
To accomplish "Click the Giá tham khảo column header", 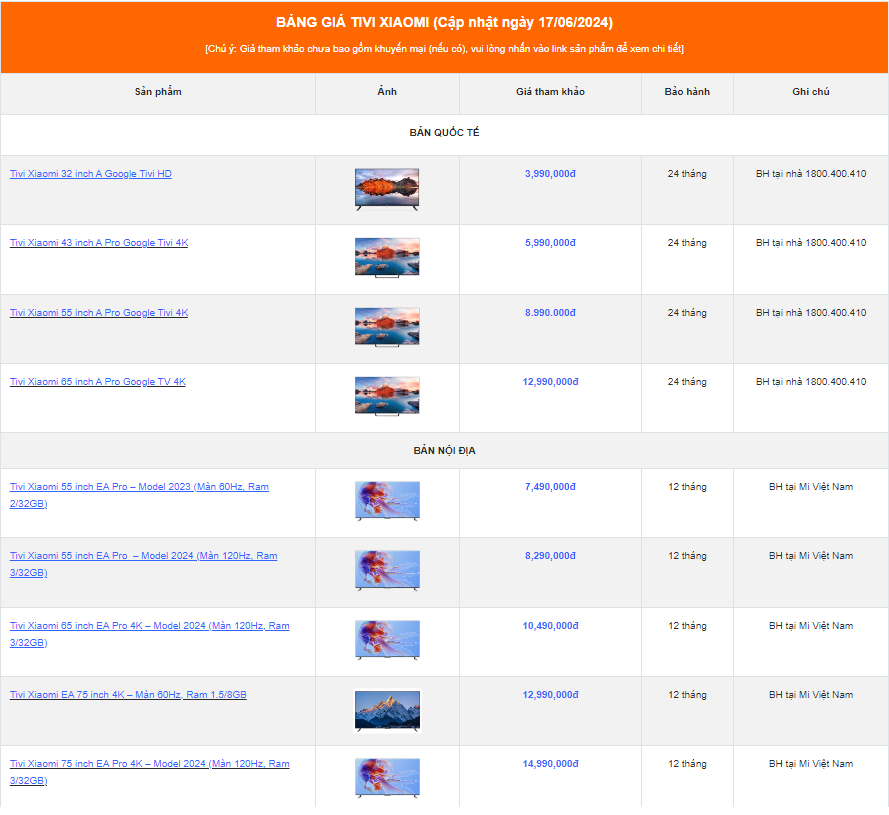I will click(x=550, y=92).
